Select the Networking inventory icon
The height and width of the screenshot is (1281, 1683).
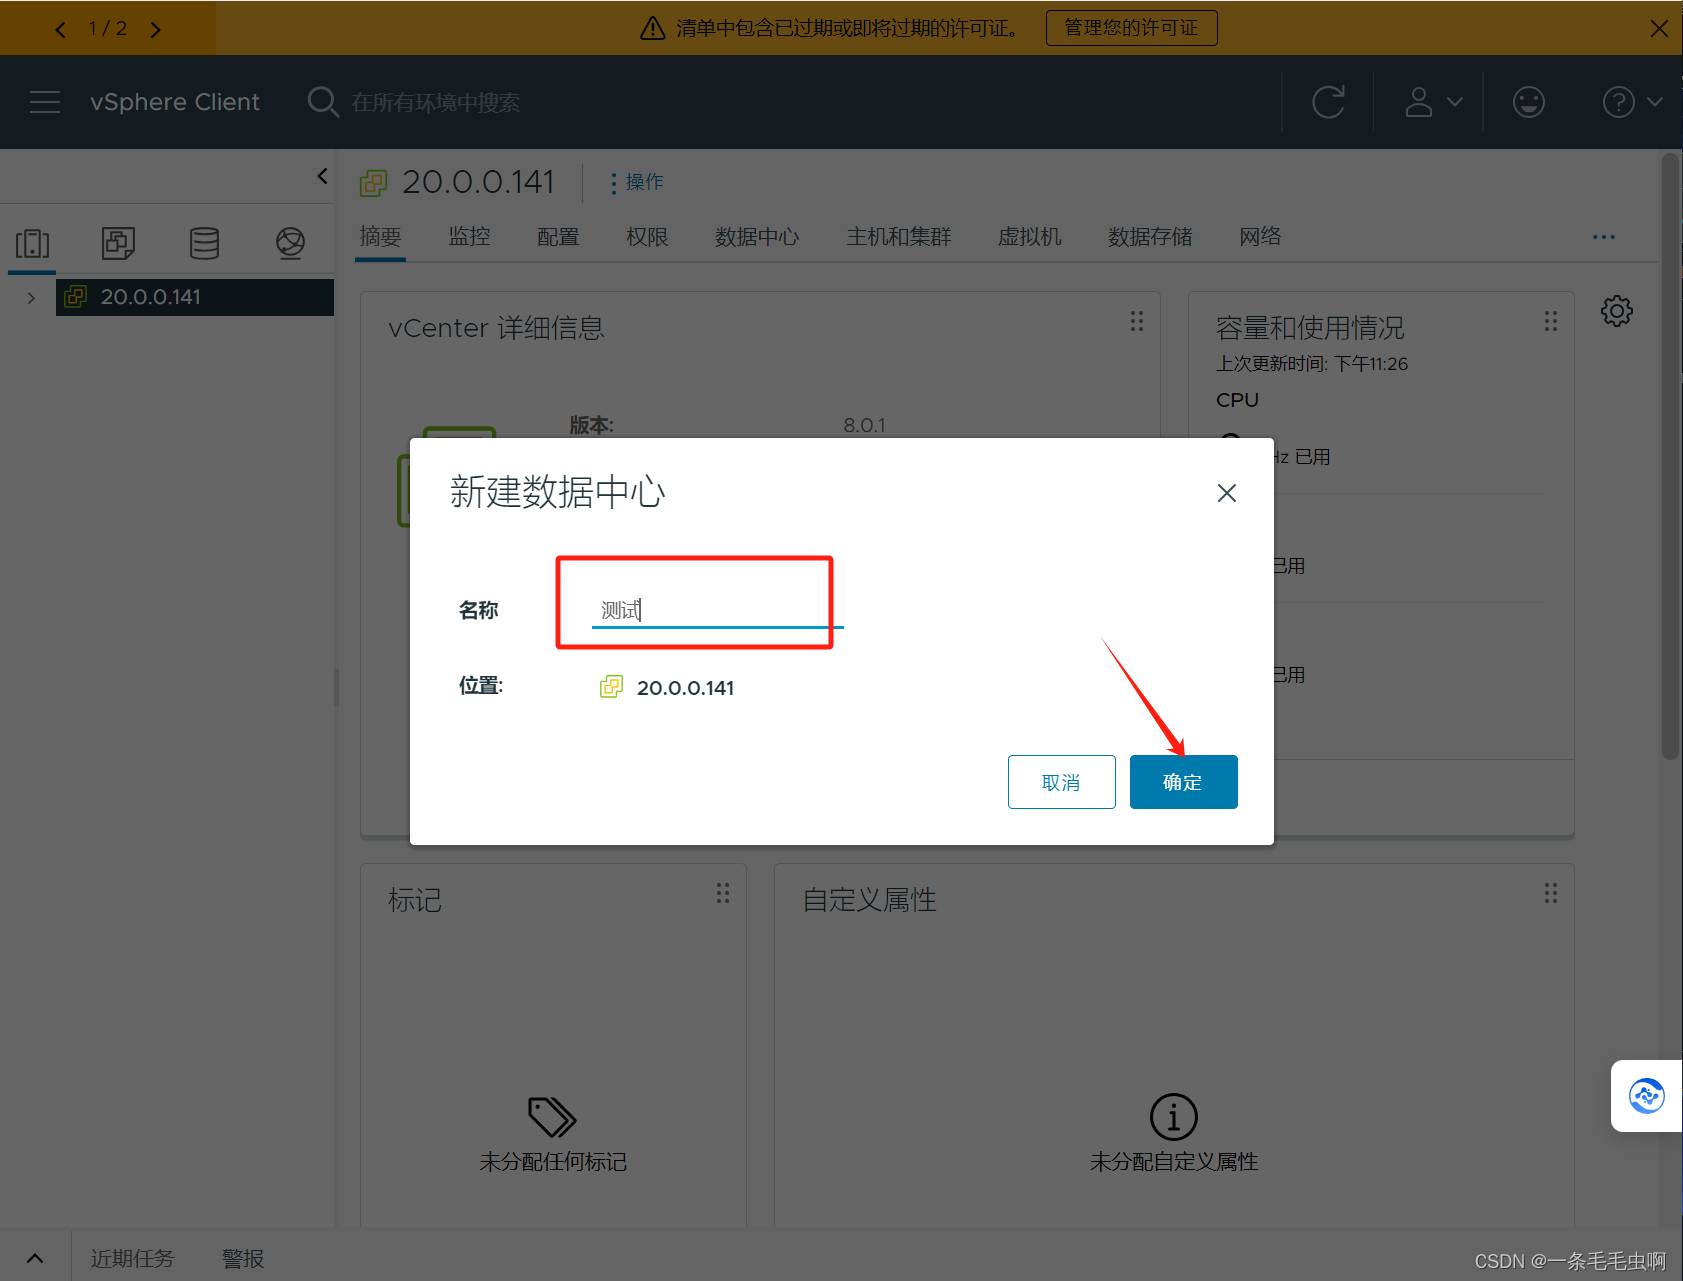coord(290,243)
